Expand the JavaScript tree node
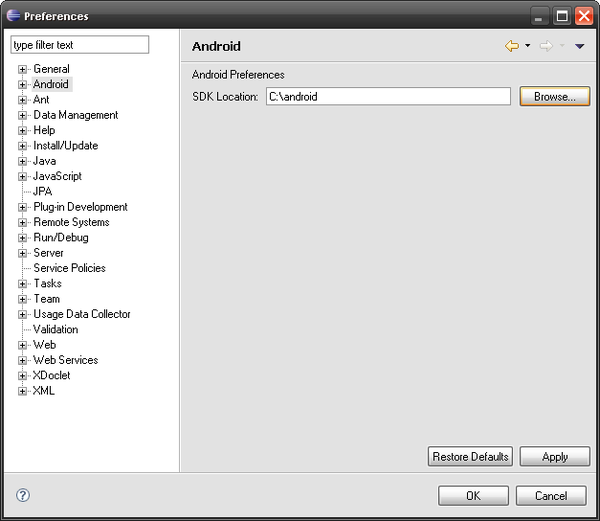The width and height of the screenshot is (600, 521). [x=22, y=176]
